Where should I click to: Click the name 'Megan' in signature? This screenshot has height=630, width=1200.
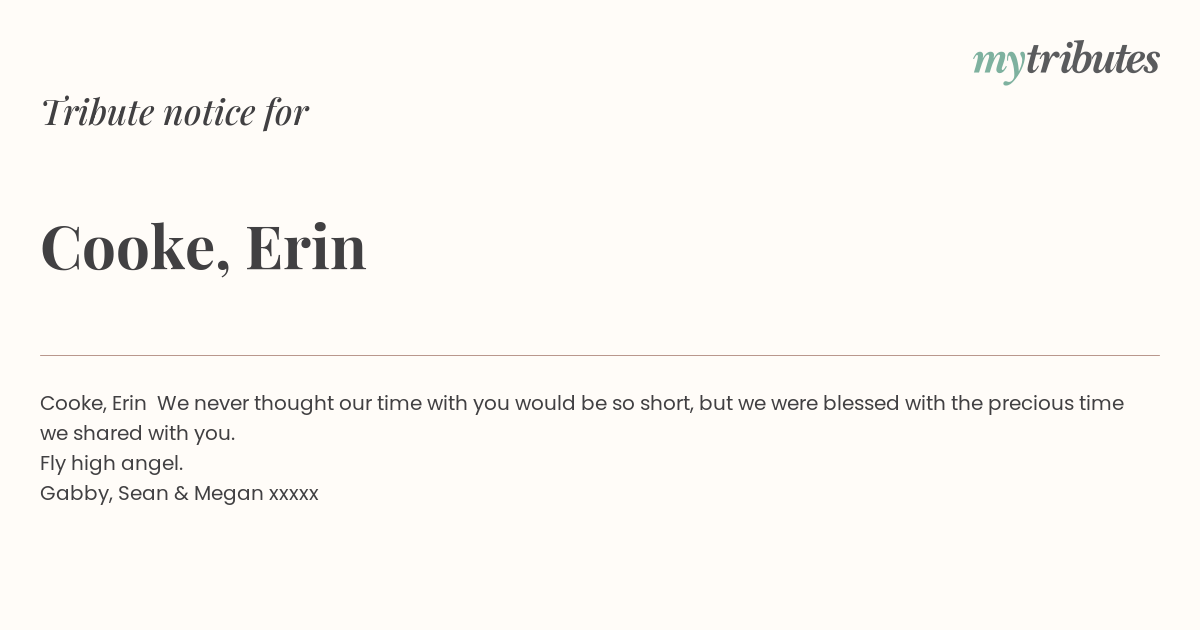click(229, 493)
